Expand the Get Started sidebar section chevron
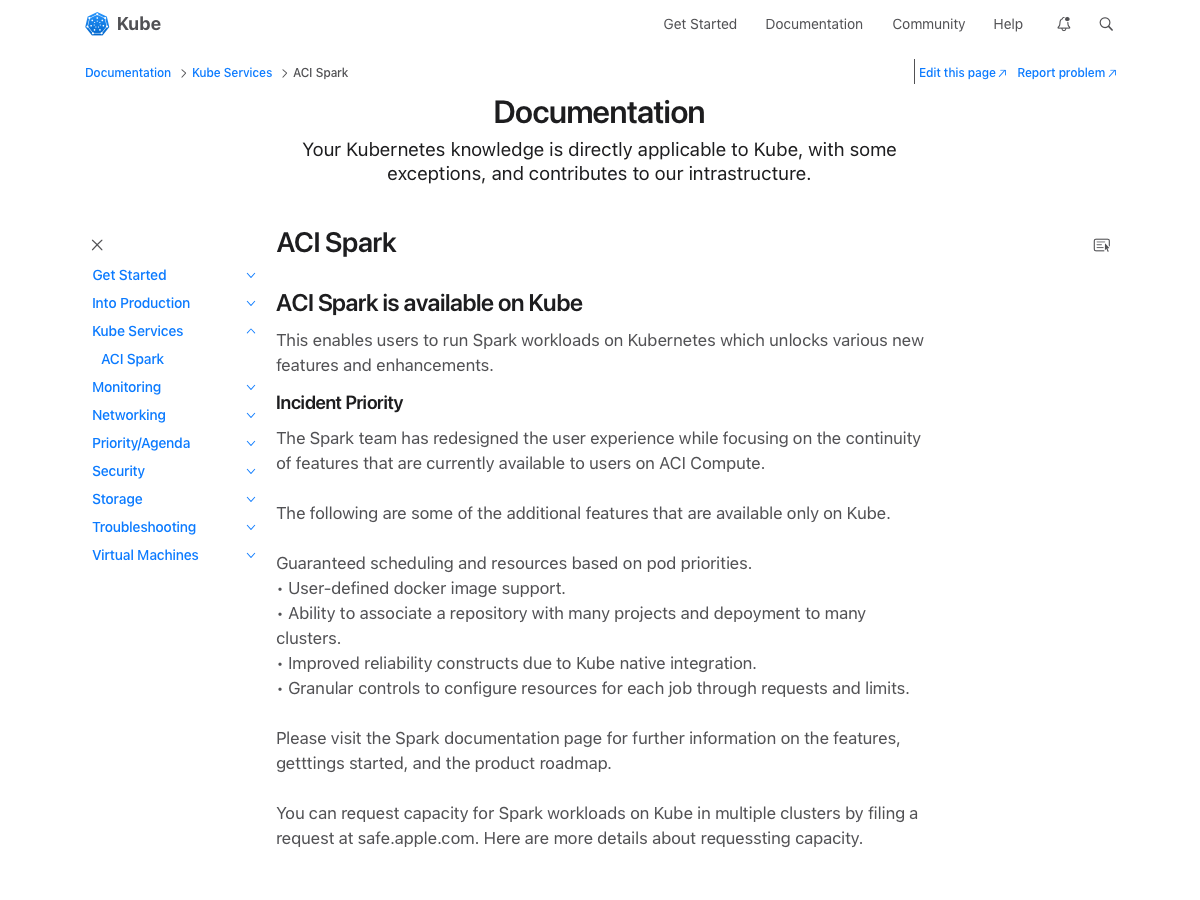This screenshot has width=1200, height=900. click(251, 275)
